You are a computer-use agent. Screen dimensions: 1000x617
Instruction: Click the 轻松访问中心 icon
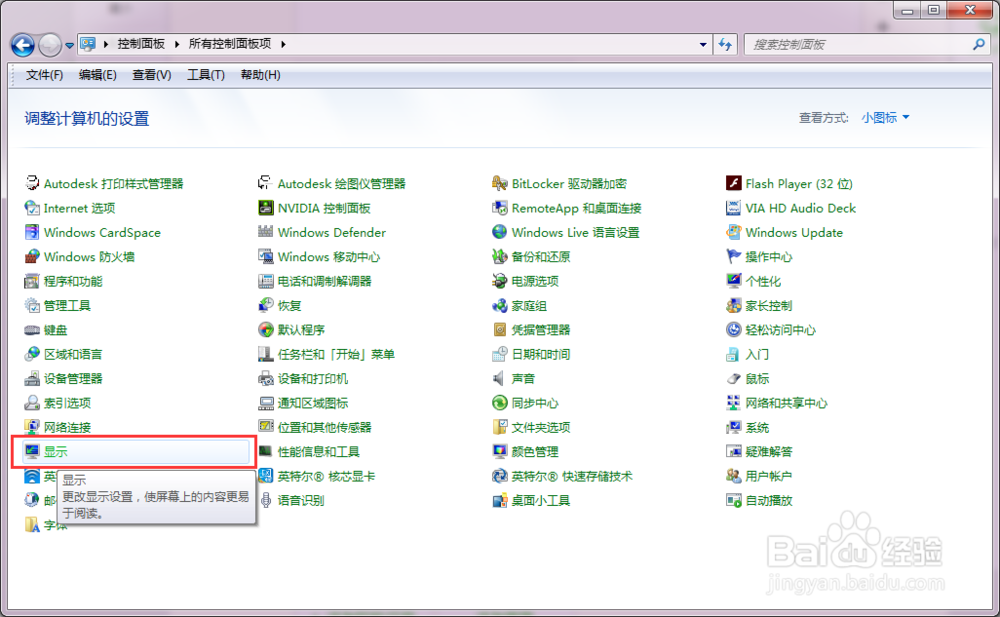(x=733, y=330)
